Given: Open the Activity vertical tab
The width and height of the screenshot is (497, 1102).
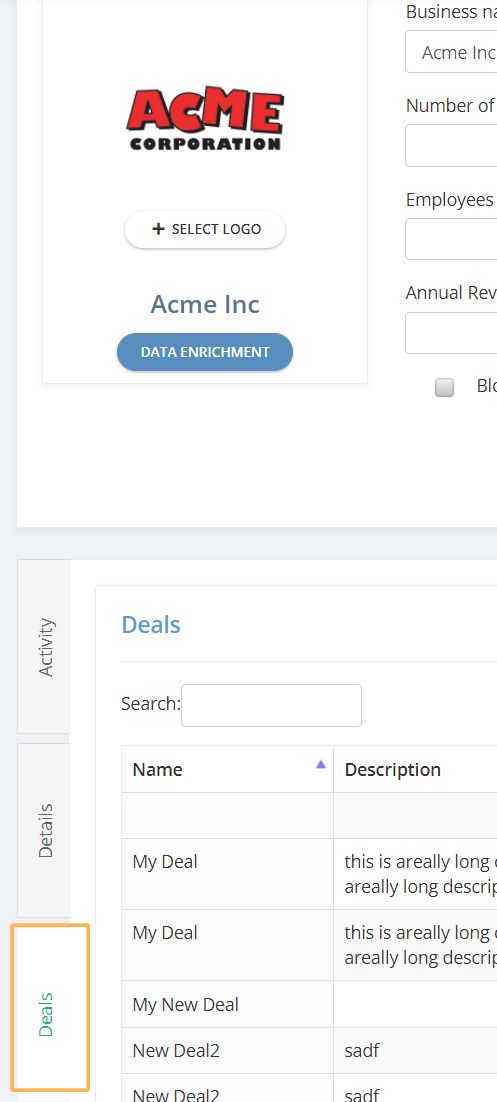Looking at the screenshot, I should pos(44,647).
